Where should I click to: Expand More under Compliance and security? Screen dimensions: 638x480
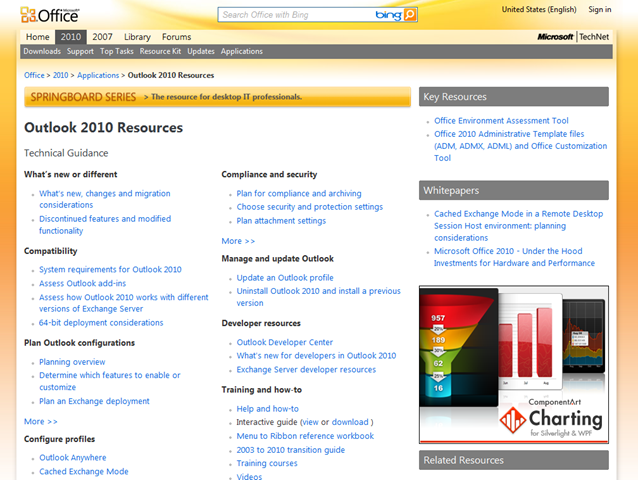(x=238, y=241)
